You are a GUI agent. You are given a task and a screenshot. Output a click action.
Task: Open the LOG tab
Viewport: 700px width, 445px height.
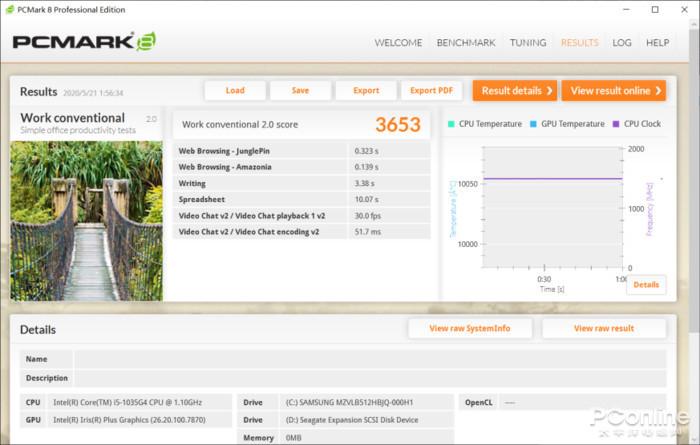tap(621, 43)
